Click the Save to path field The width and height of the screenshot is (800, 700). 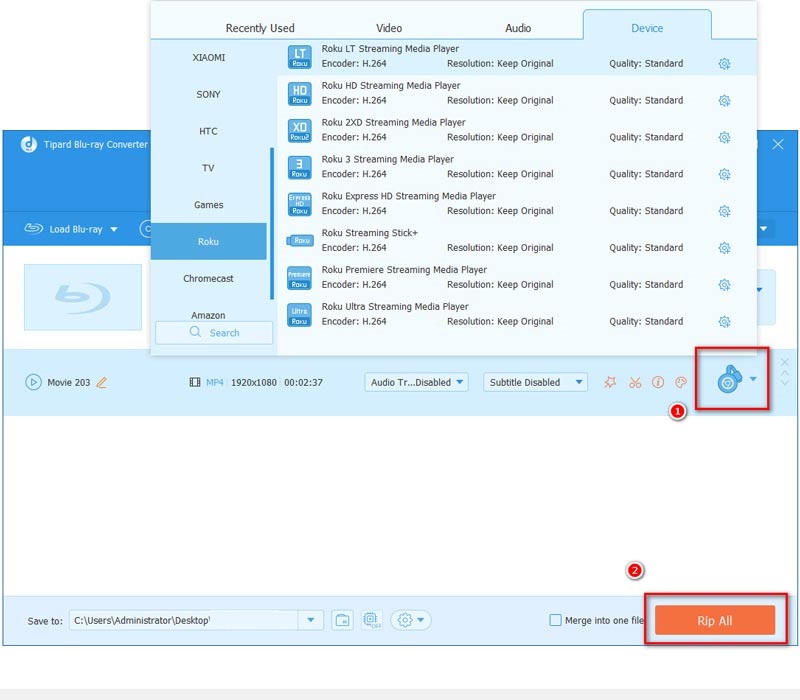tap(184, 620)
